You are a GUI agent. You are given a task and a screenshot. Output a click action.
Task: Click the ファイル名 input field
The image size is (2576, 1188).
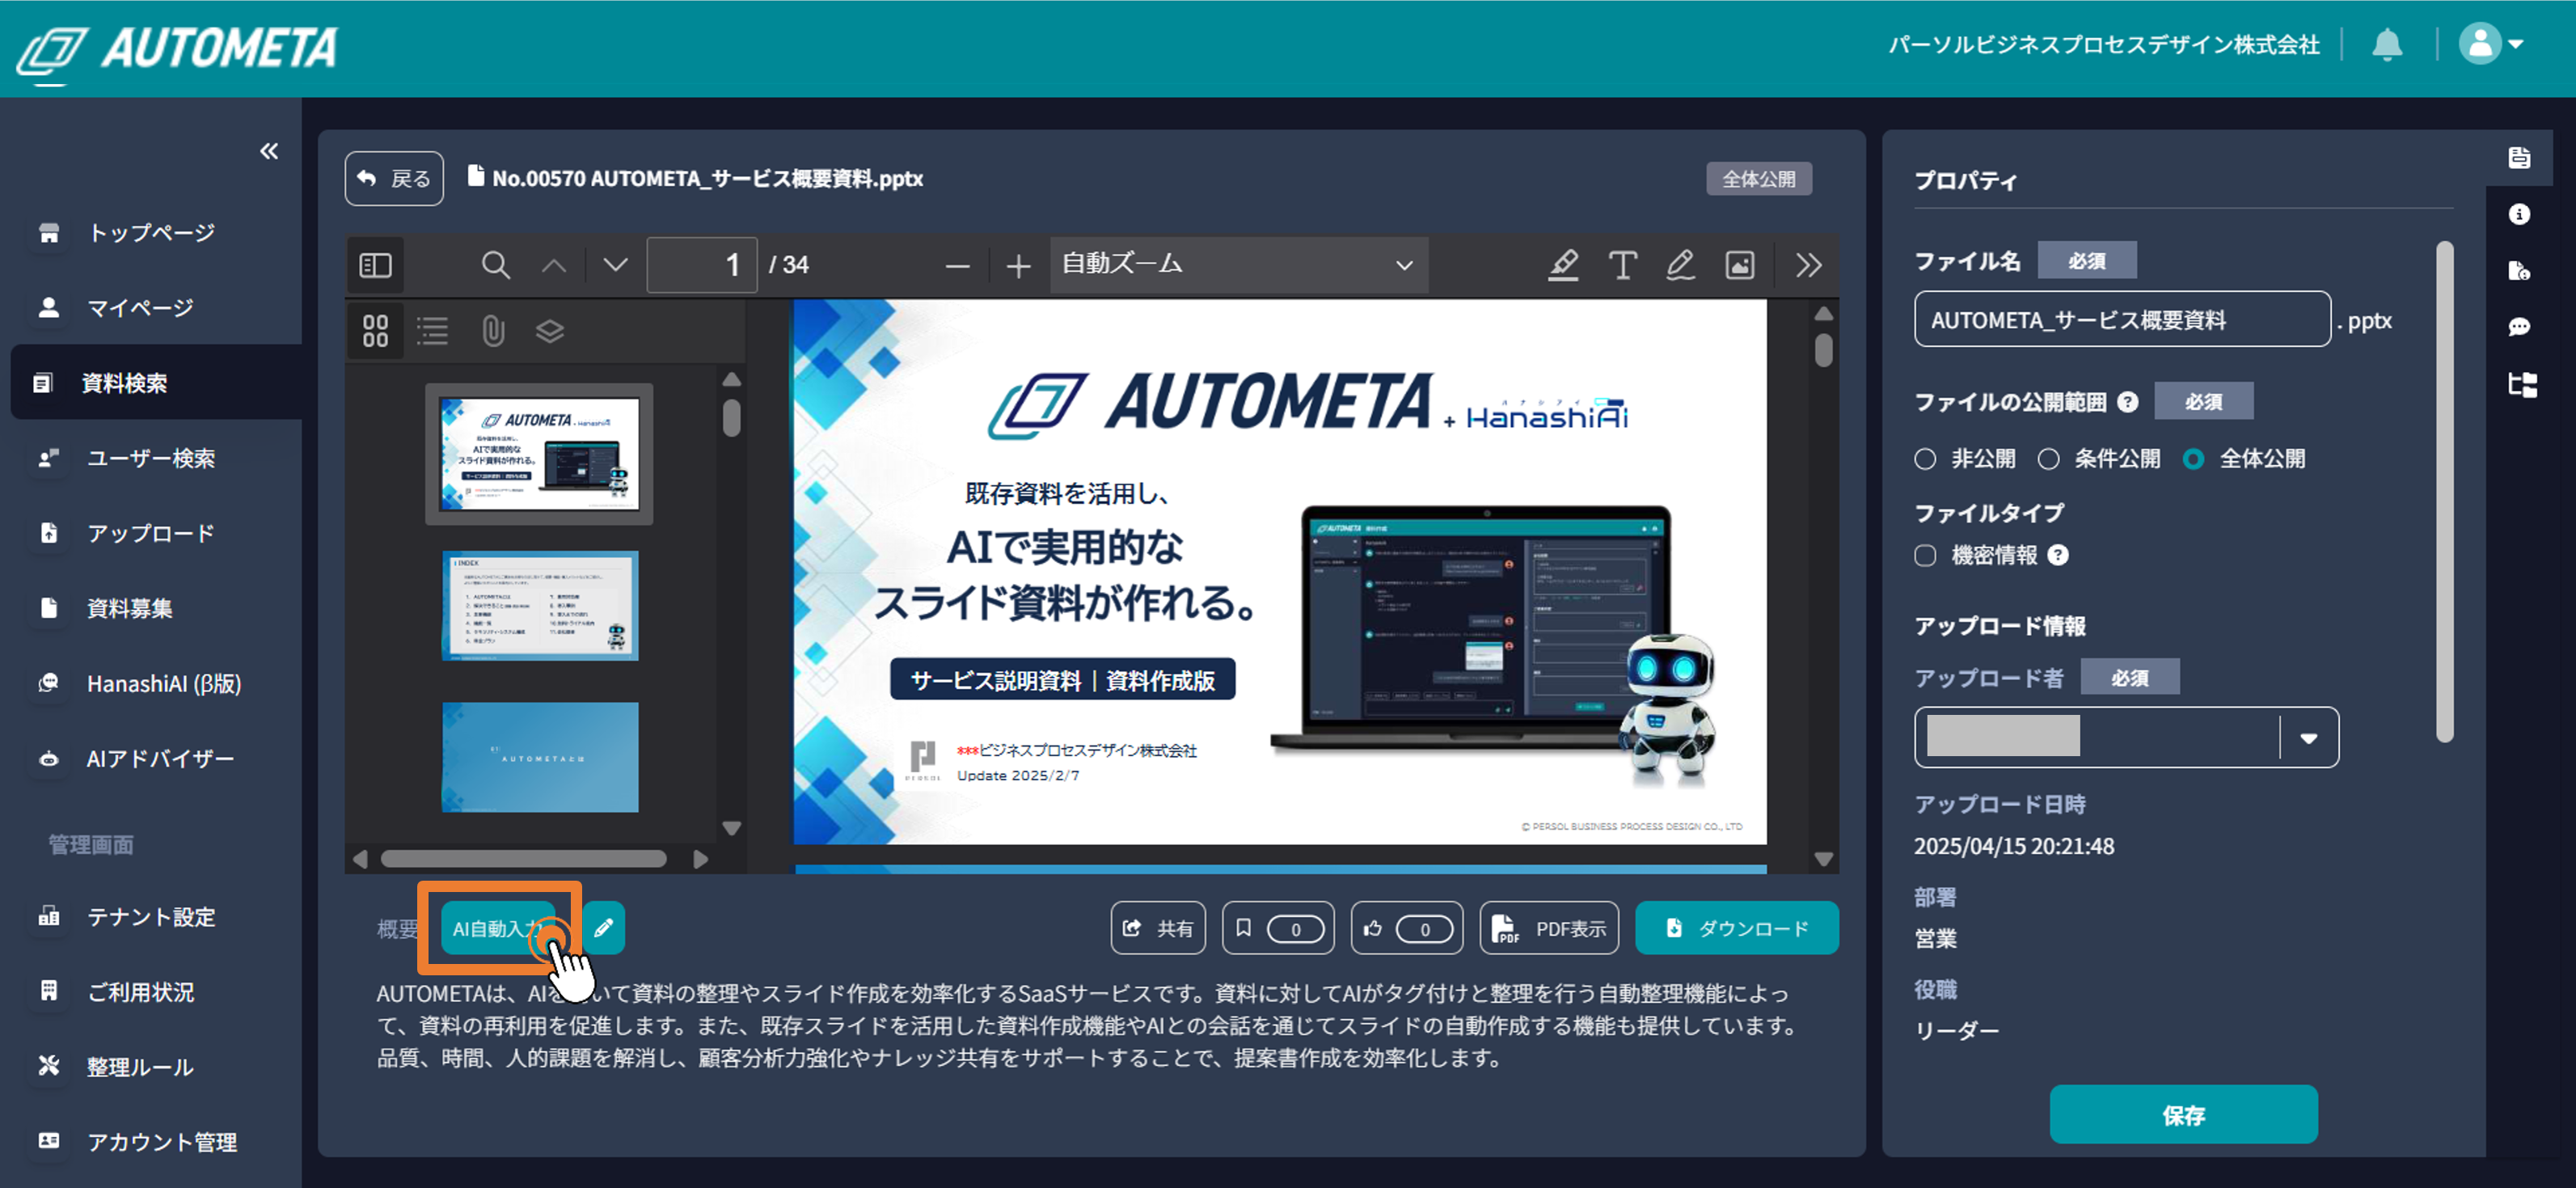point(2122,320)
